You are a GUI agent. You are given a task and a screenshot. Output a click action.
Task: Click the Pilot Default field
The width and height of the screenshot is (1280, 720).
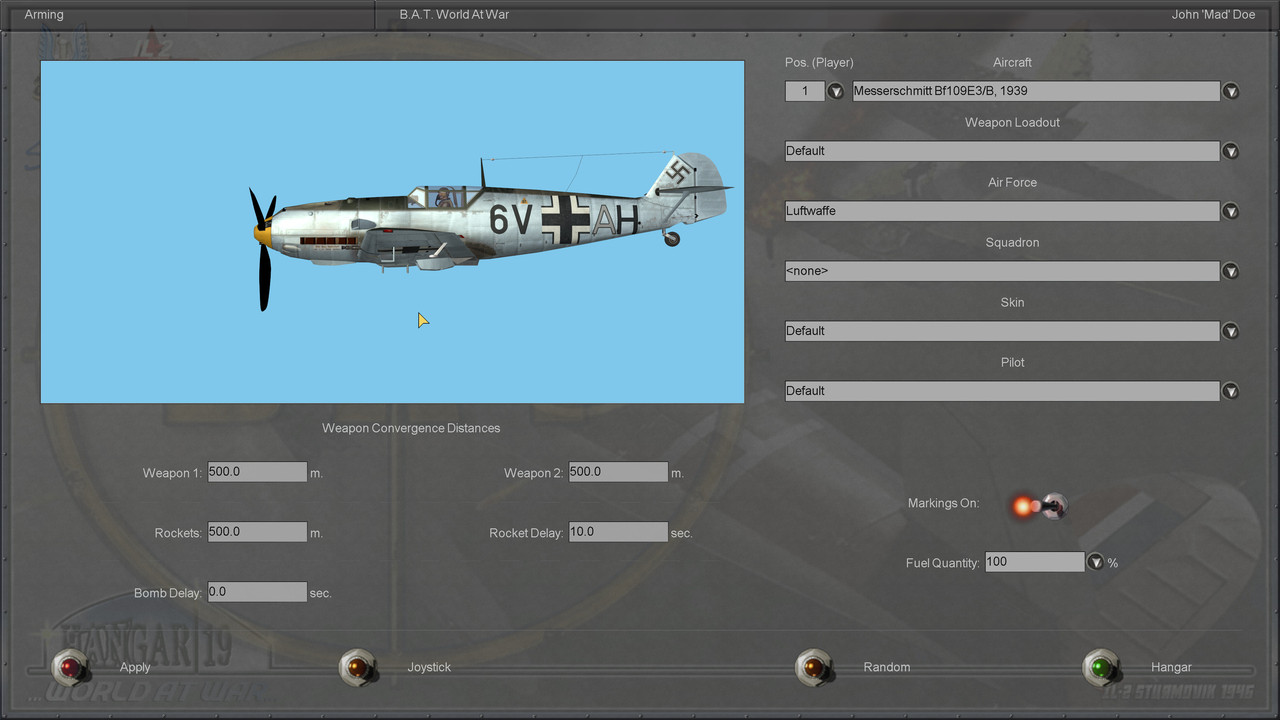tap(1002, 391)
